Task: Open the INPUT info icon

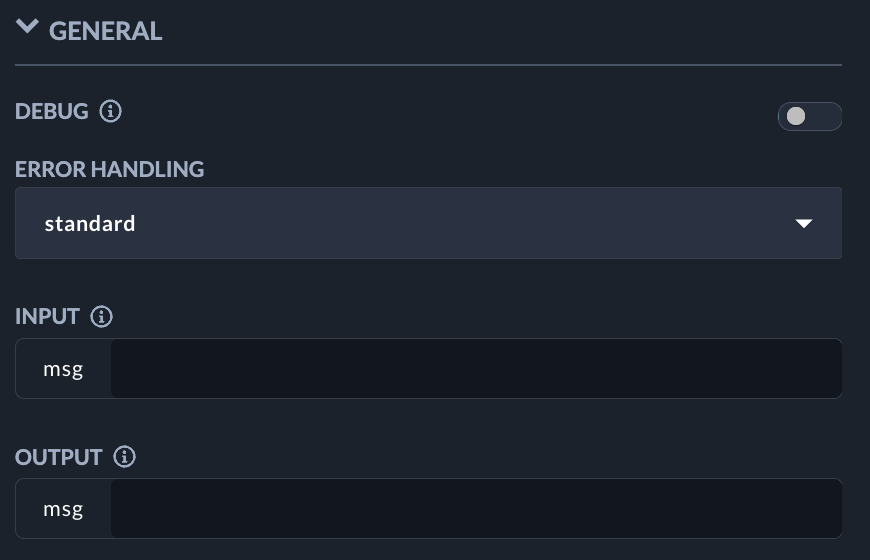Action: [101, 317]
